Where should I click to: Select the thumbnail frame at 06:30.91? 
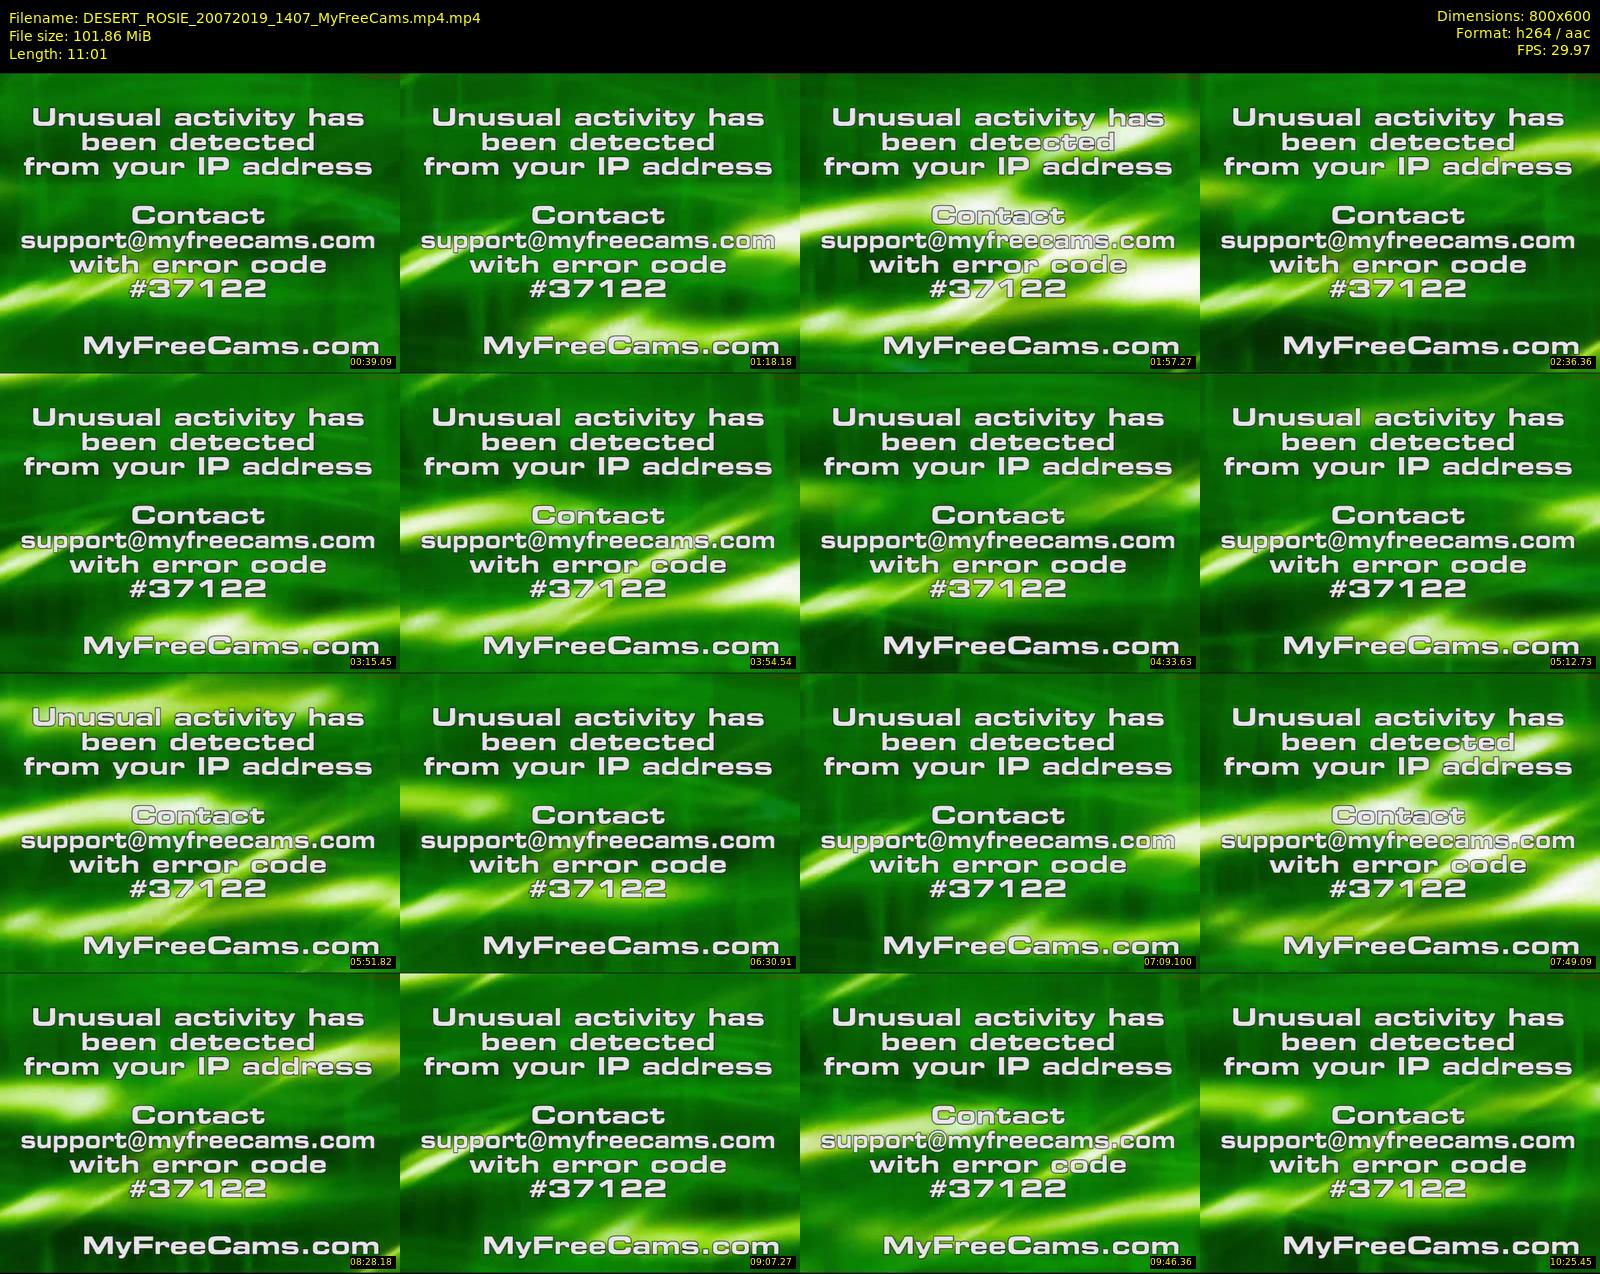[x=599, y=823]
